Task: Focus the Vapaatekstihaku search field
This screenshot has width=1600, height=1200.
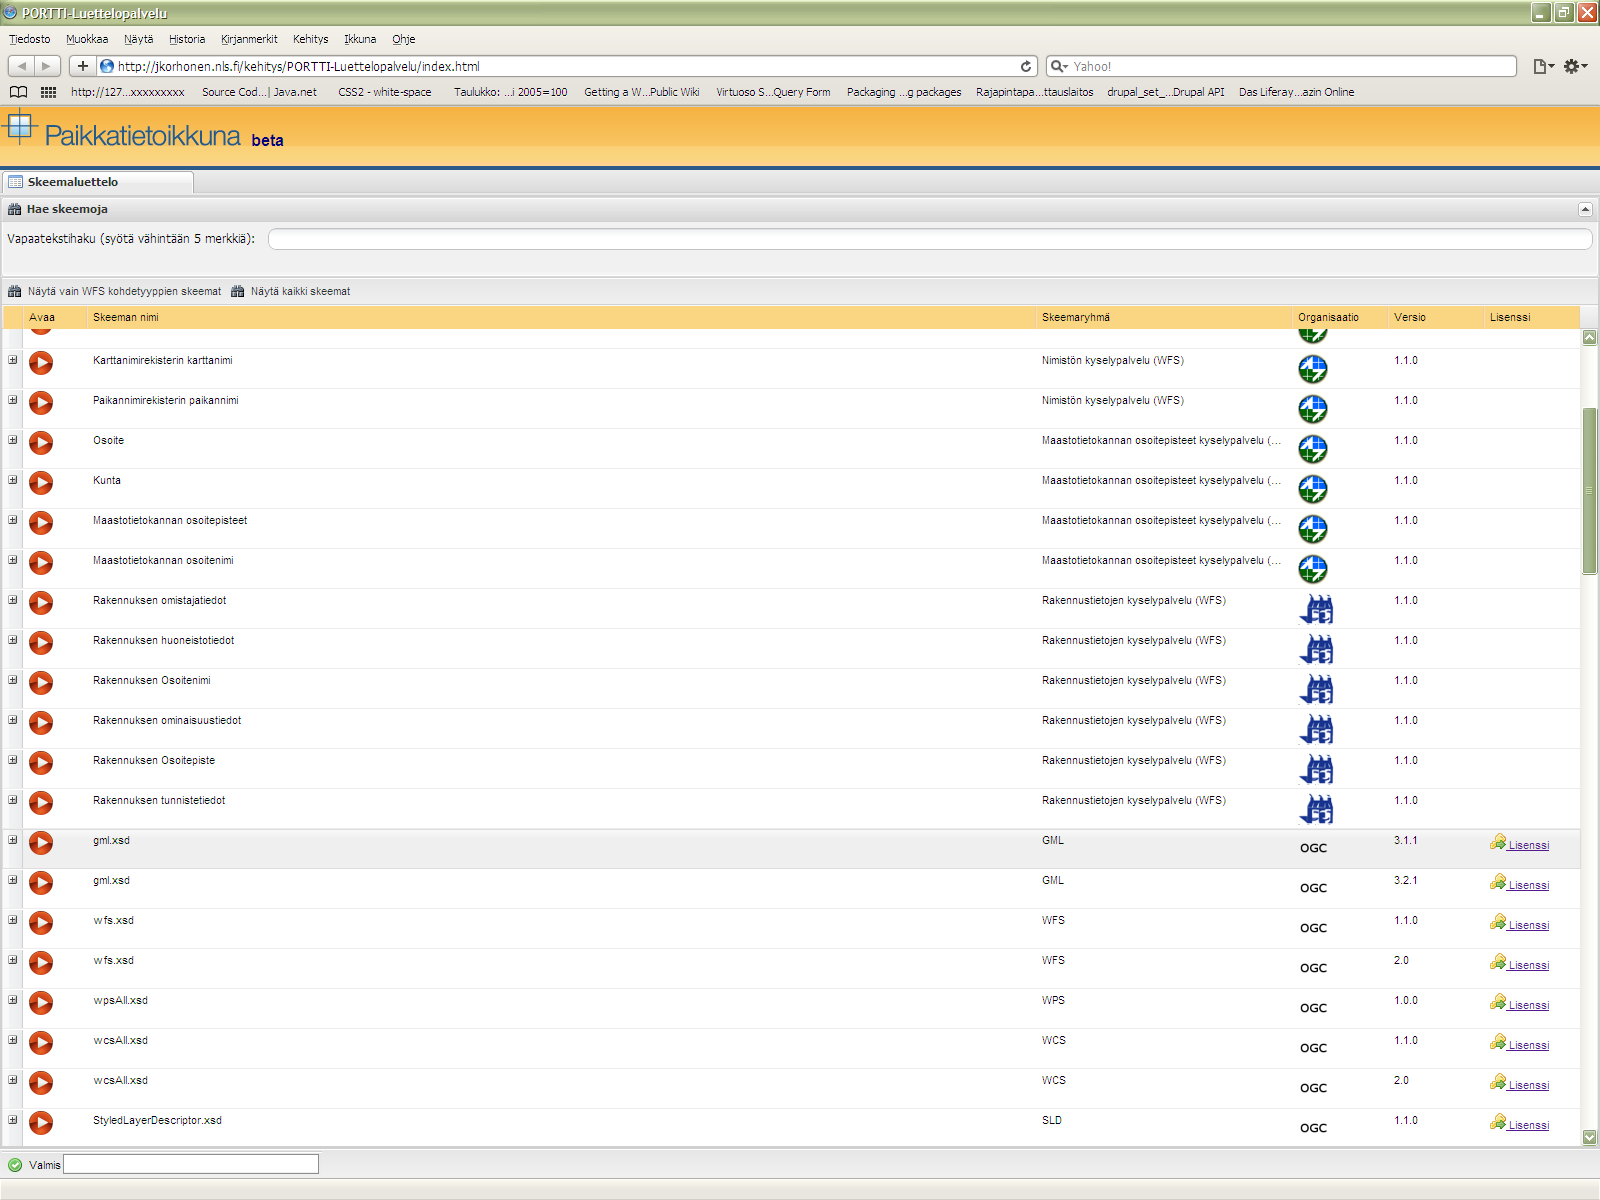Action: 930,239
